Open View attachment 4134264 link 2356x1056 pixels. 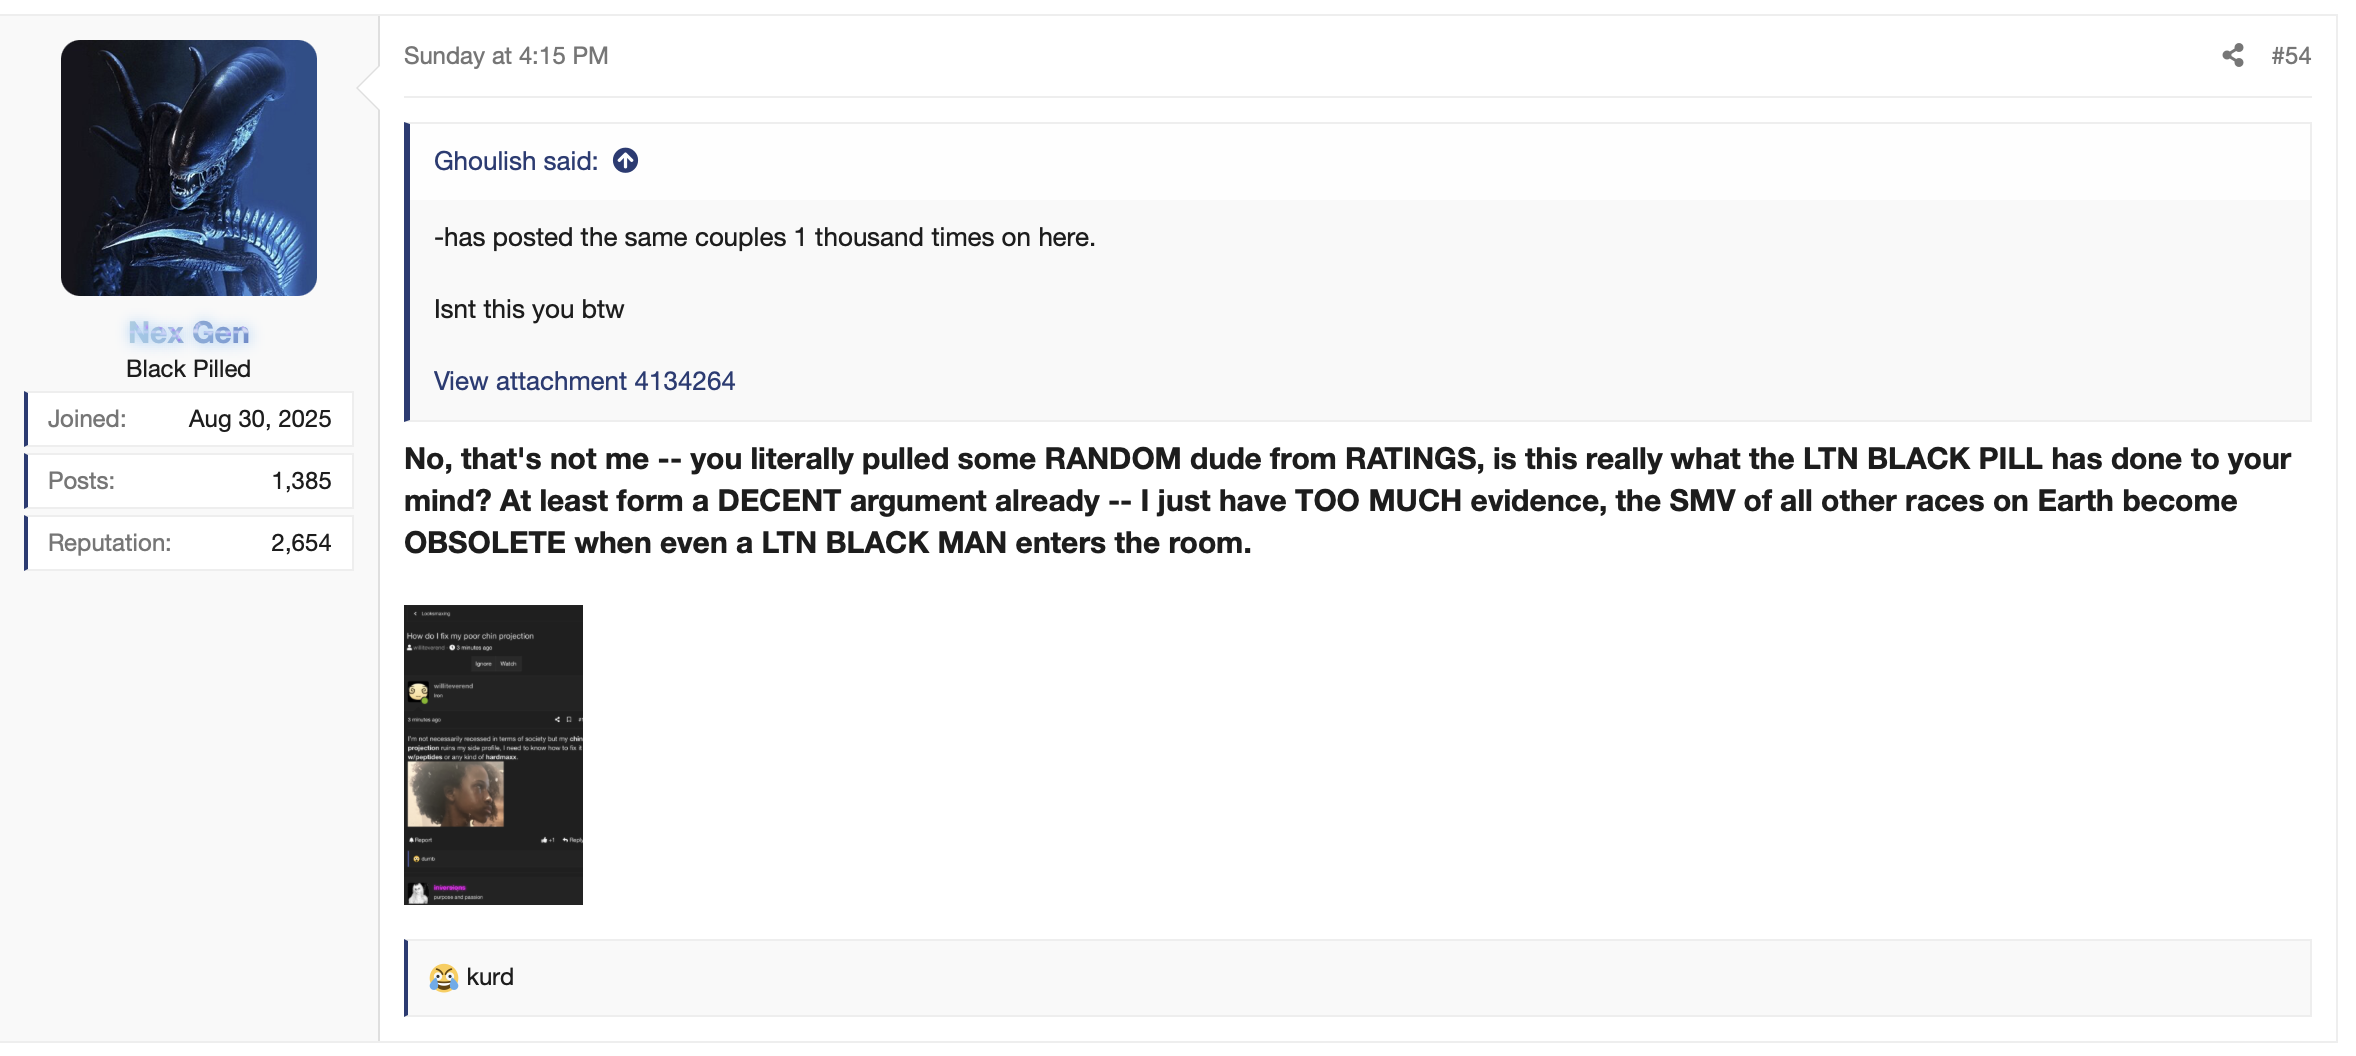click(584, 381)
